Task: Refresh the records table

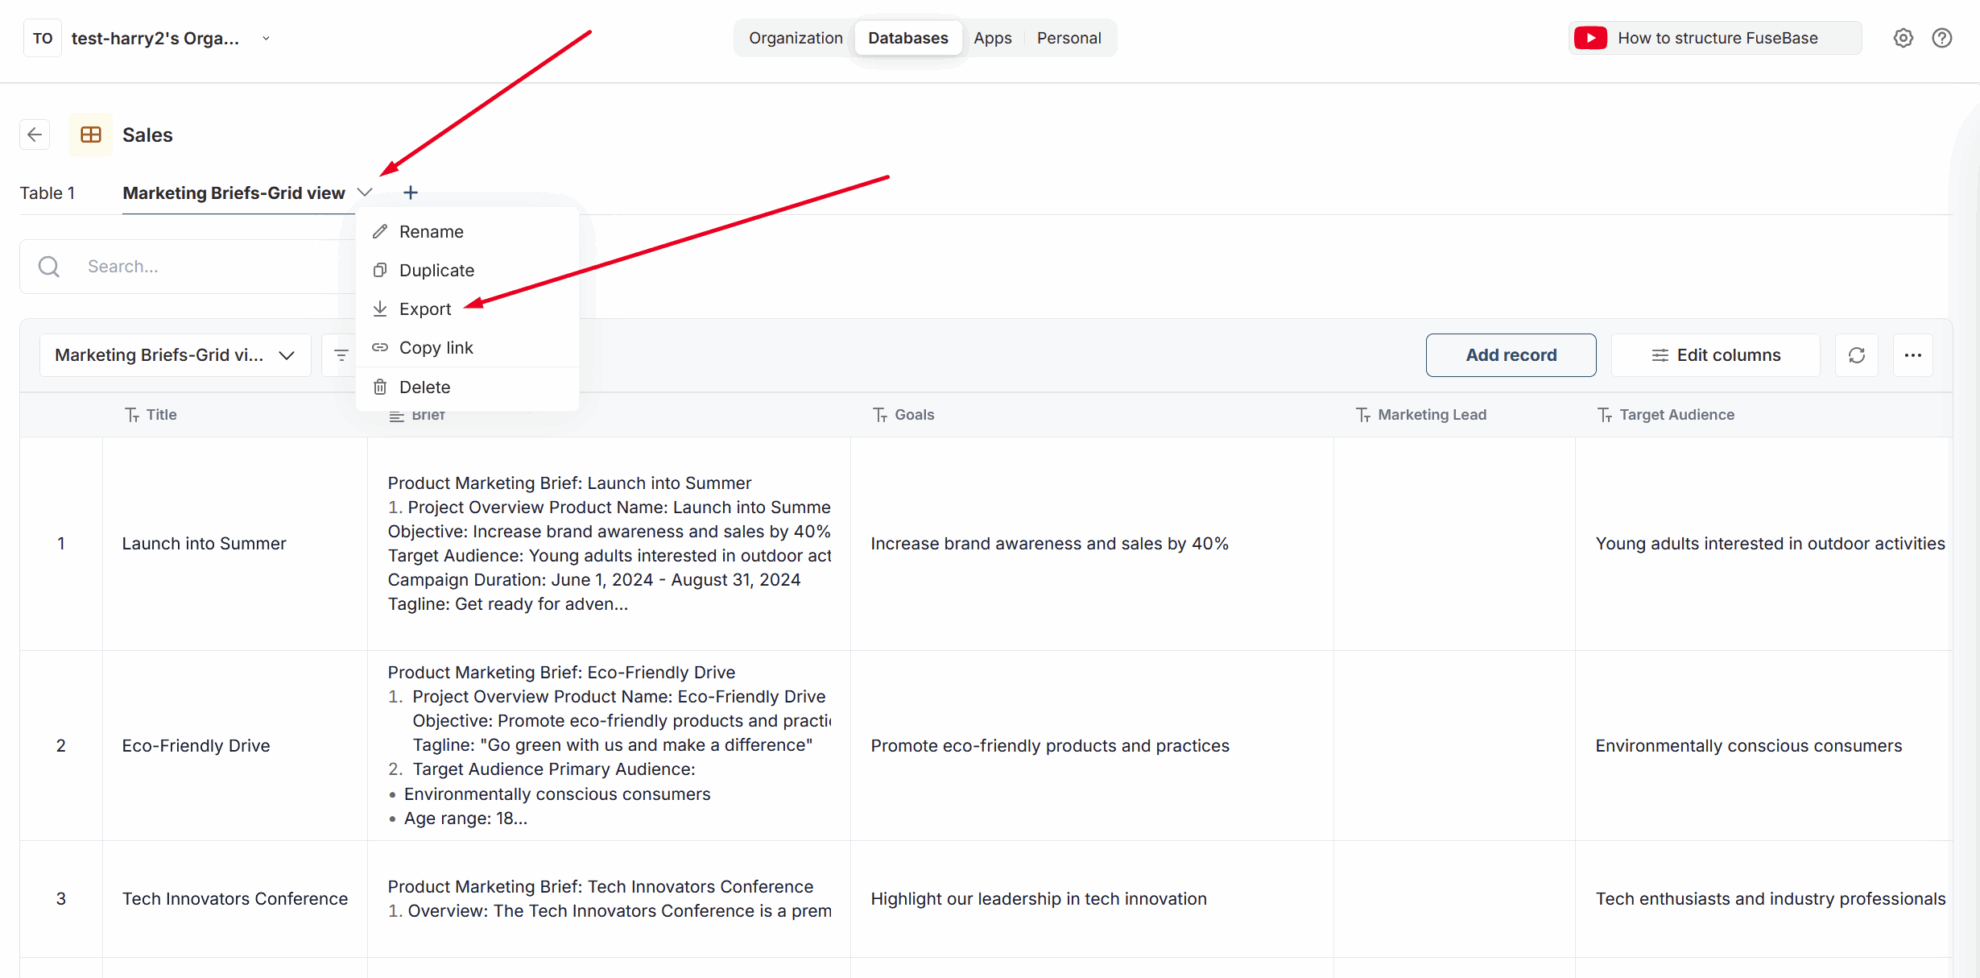Action: (x=1856, y=355)
